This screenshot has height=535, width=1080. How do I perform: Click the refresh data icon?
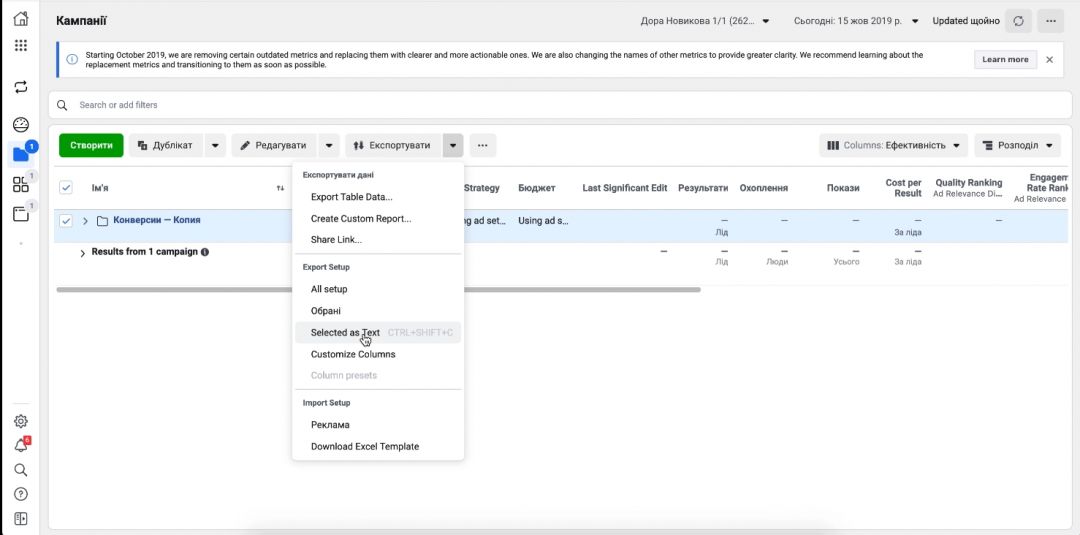(1018, 20)
